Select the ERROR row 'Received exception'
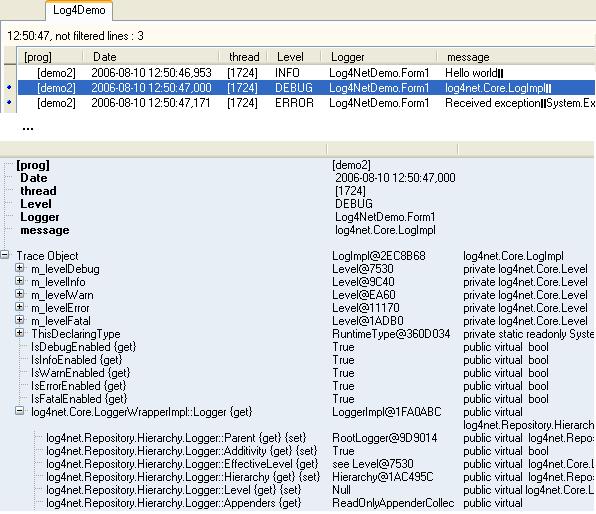The image size is (596, 514). [306, 103]
